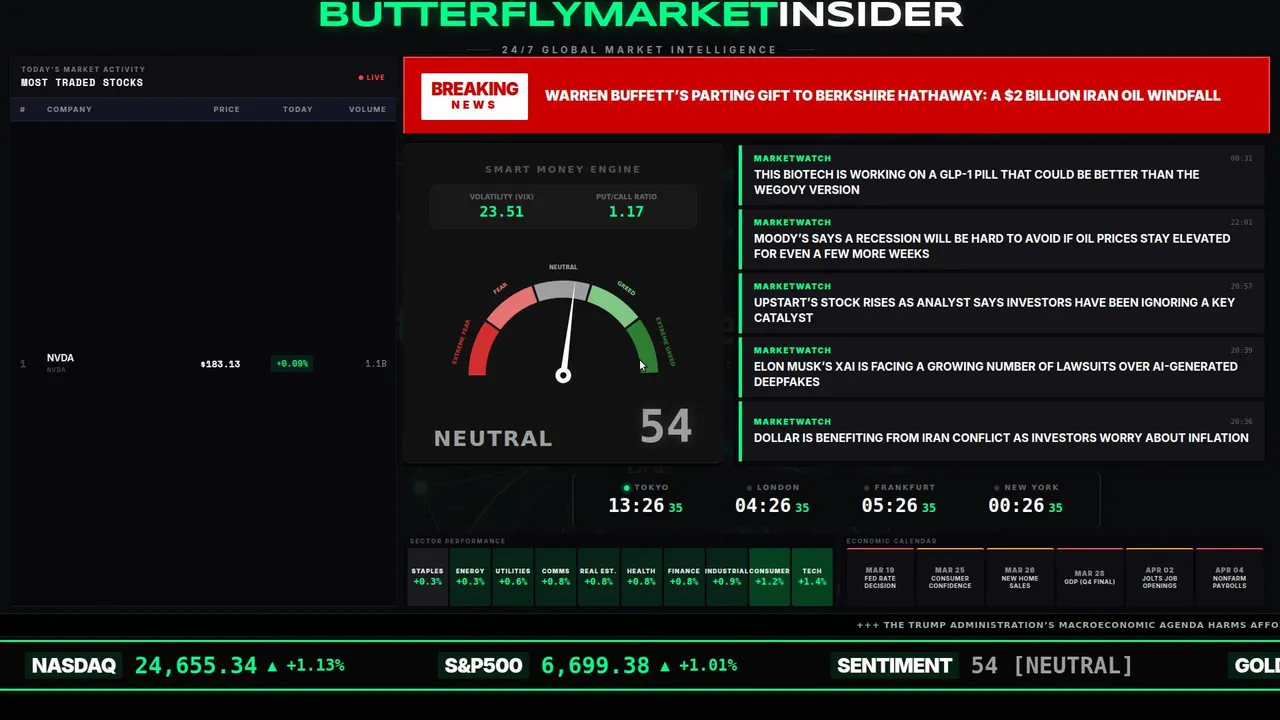Viewport: 1280px width, 720px height.
Task: Sort stocks by the Company column header
Action: pyautogui.click(x=69, y=109)
